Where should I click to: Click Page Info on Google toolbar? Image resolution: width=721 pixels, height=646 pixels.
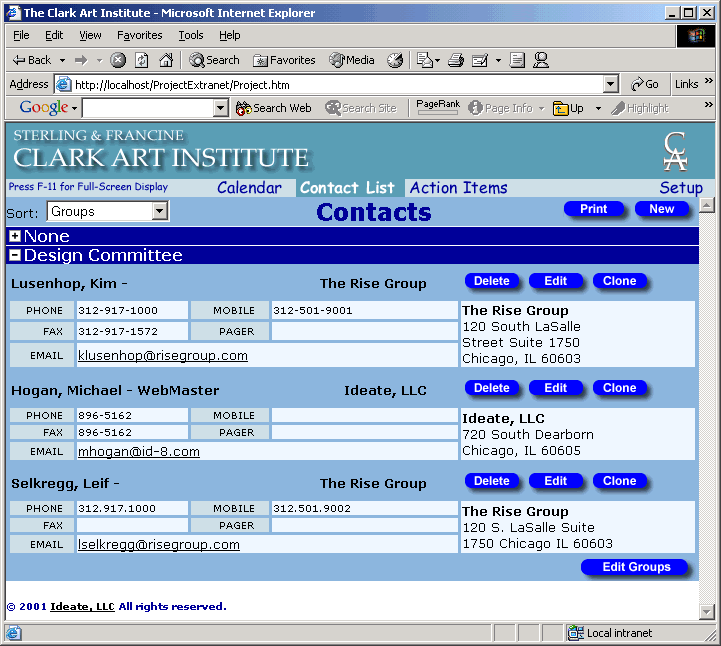pos(500,109)
